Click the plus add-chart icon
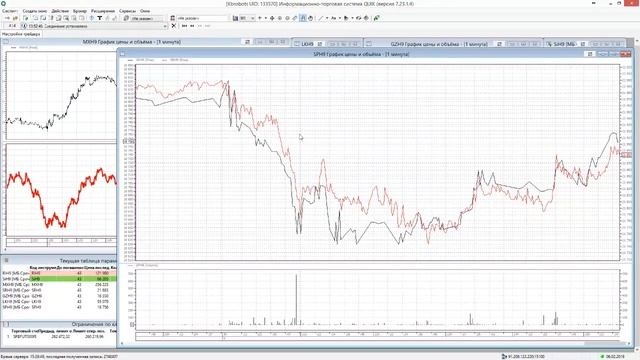This screenshot has height=360, width=640. 260,18
